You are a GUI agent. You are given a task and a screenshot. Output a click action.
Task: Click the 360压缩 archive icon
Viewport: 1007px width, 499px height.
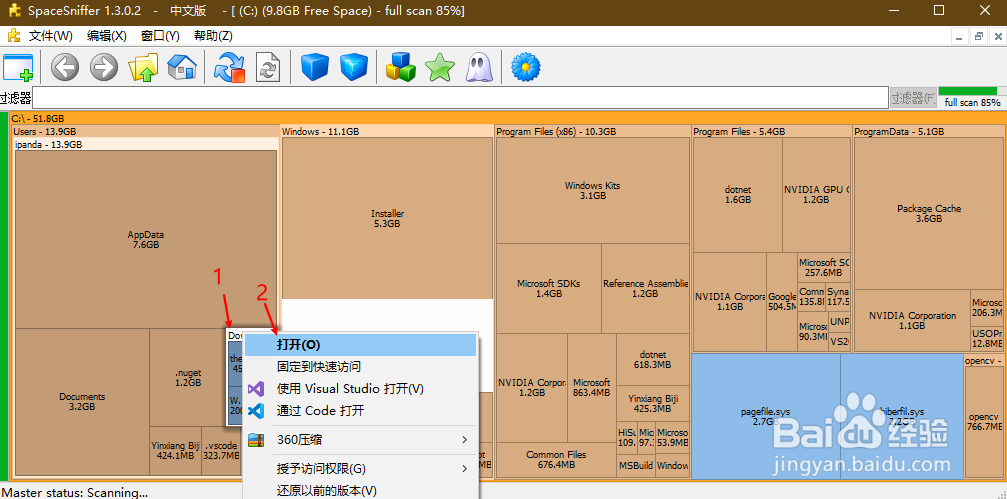(x=256, y=440)
